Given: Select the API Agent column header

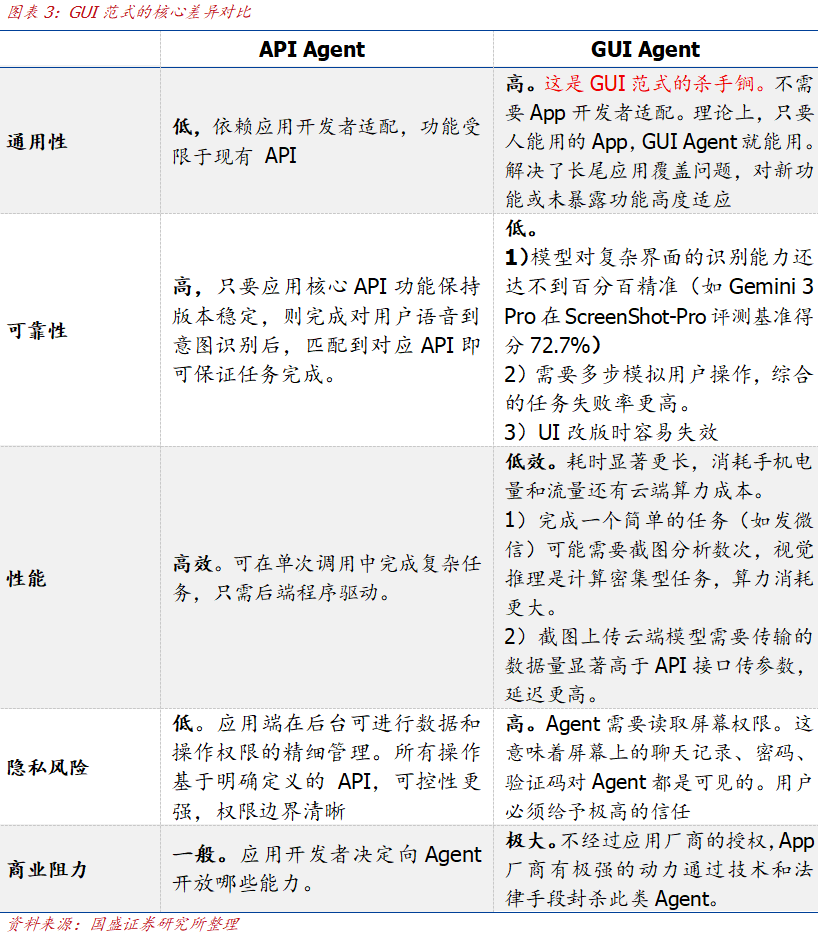Looking at the screenshot, I should (x=313, y=48).
